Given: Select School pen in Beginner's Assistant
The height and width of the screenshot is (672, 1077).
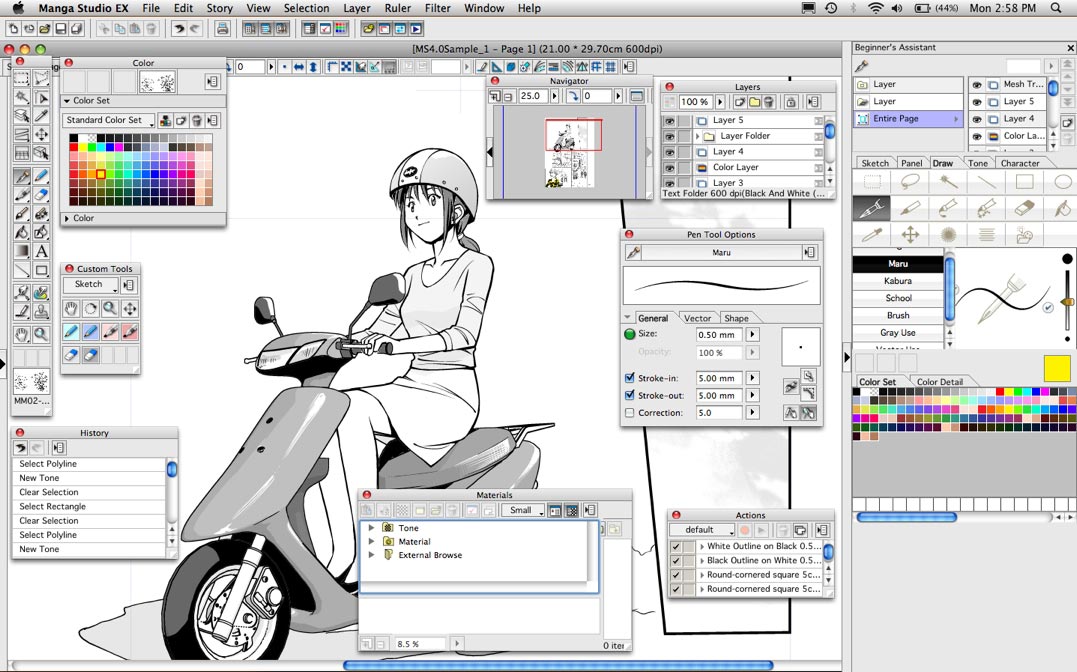Looking at the screenshot, I should point(898,298).
